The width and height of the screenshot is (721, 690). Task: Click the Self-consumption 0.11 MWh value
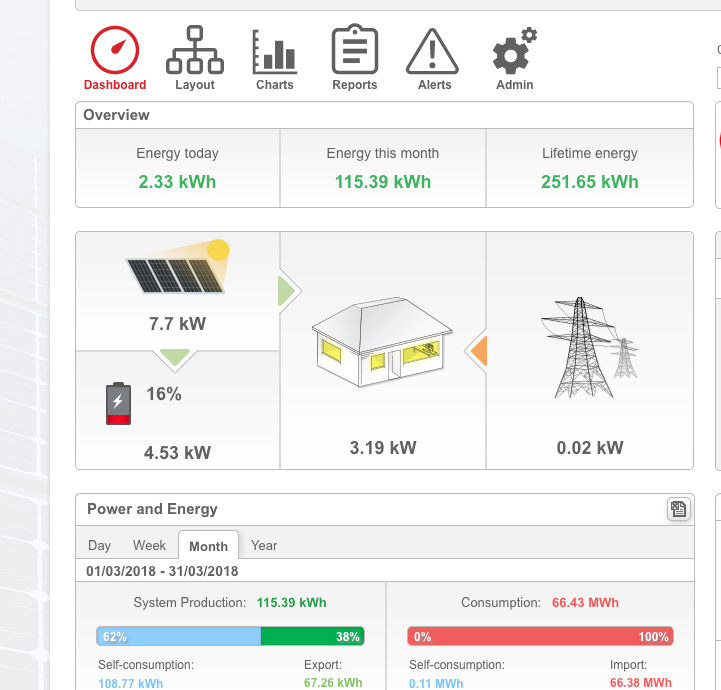point(436,684)
